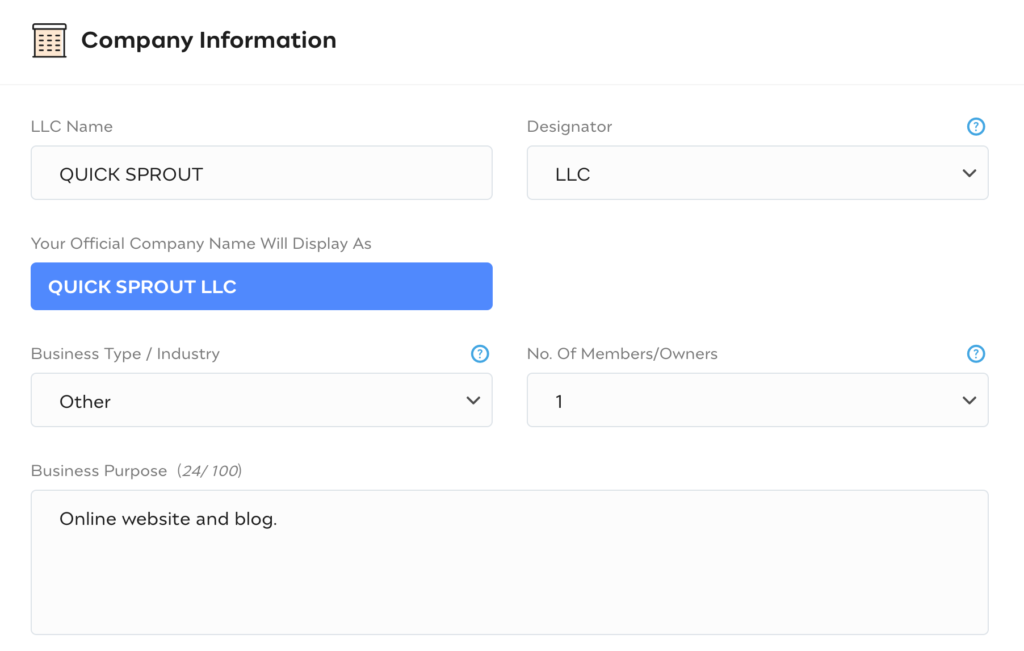Viewport: 1024px width, 651px height.
Task: Click 'Your Official Company Name Will Display As' text
Action: (201, 244)
